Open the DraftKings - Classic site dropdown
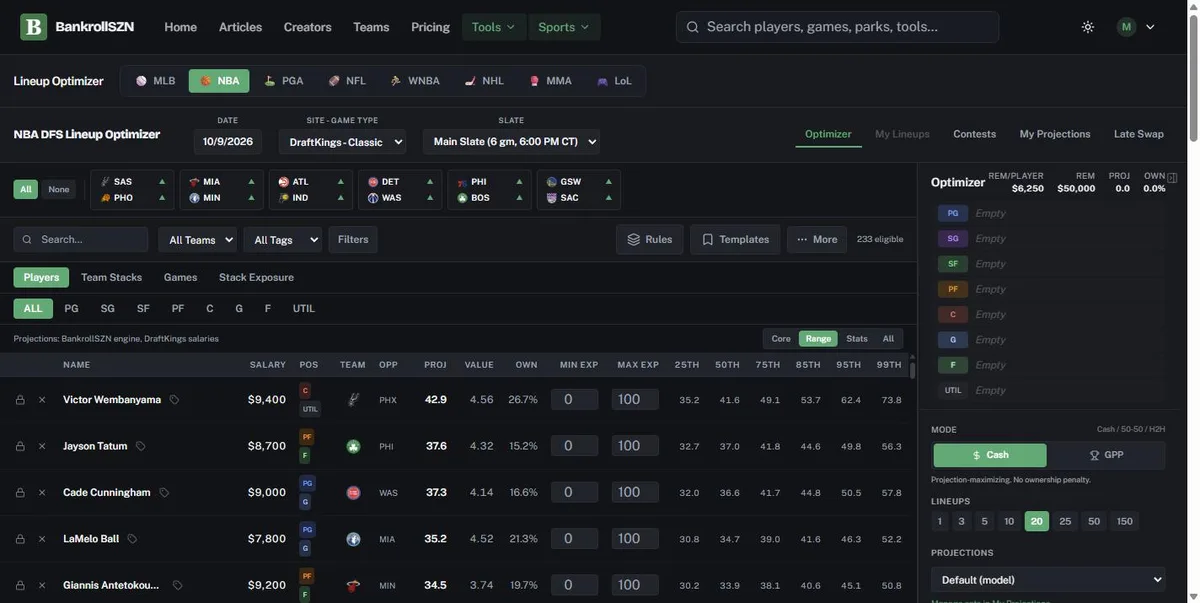1200x603 pixels. point(342,142)
